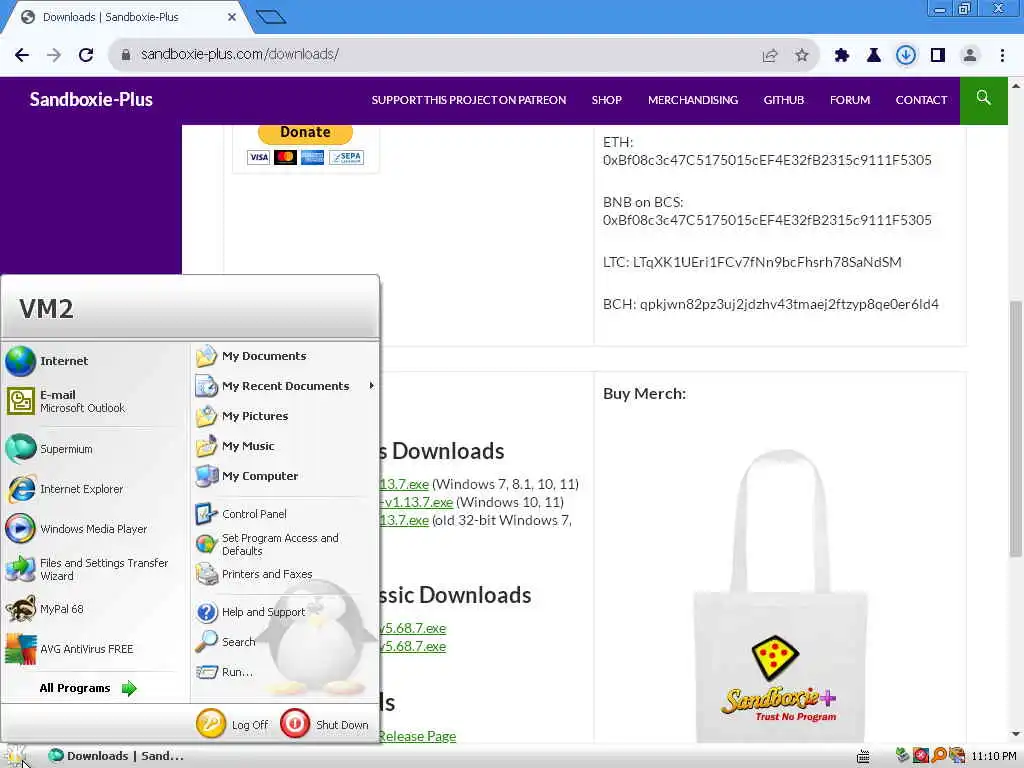Image resolution: width=1024 pixels, height=768 pixels.
Task: Click the Log Off button
Action: point(232,724)
